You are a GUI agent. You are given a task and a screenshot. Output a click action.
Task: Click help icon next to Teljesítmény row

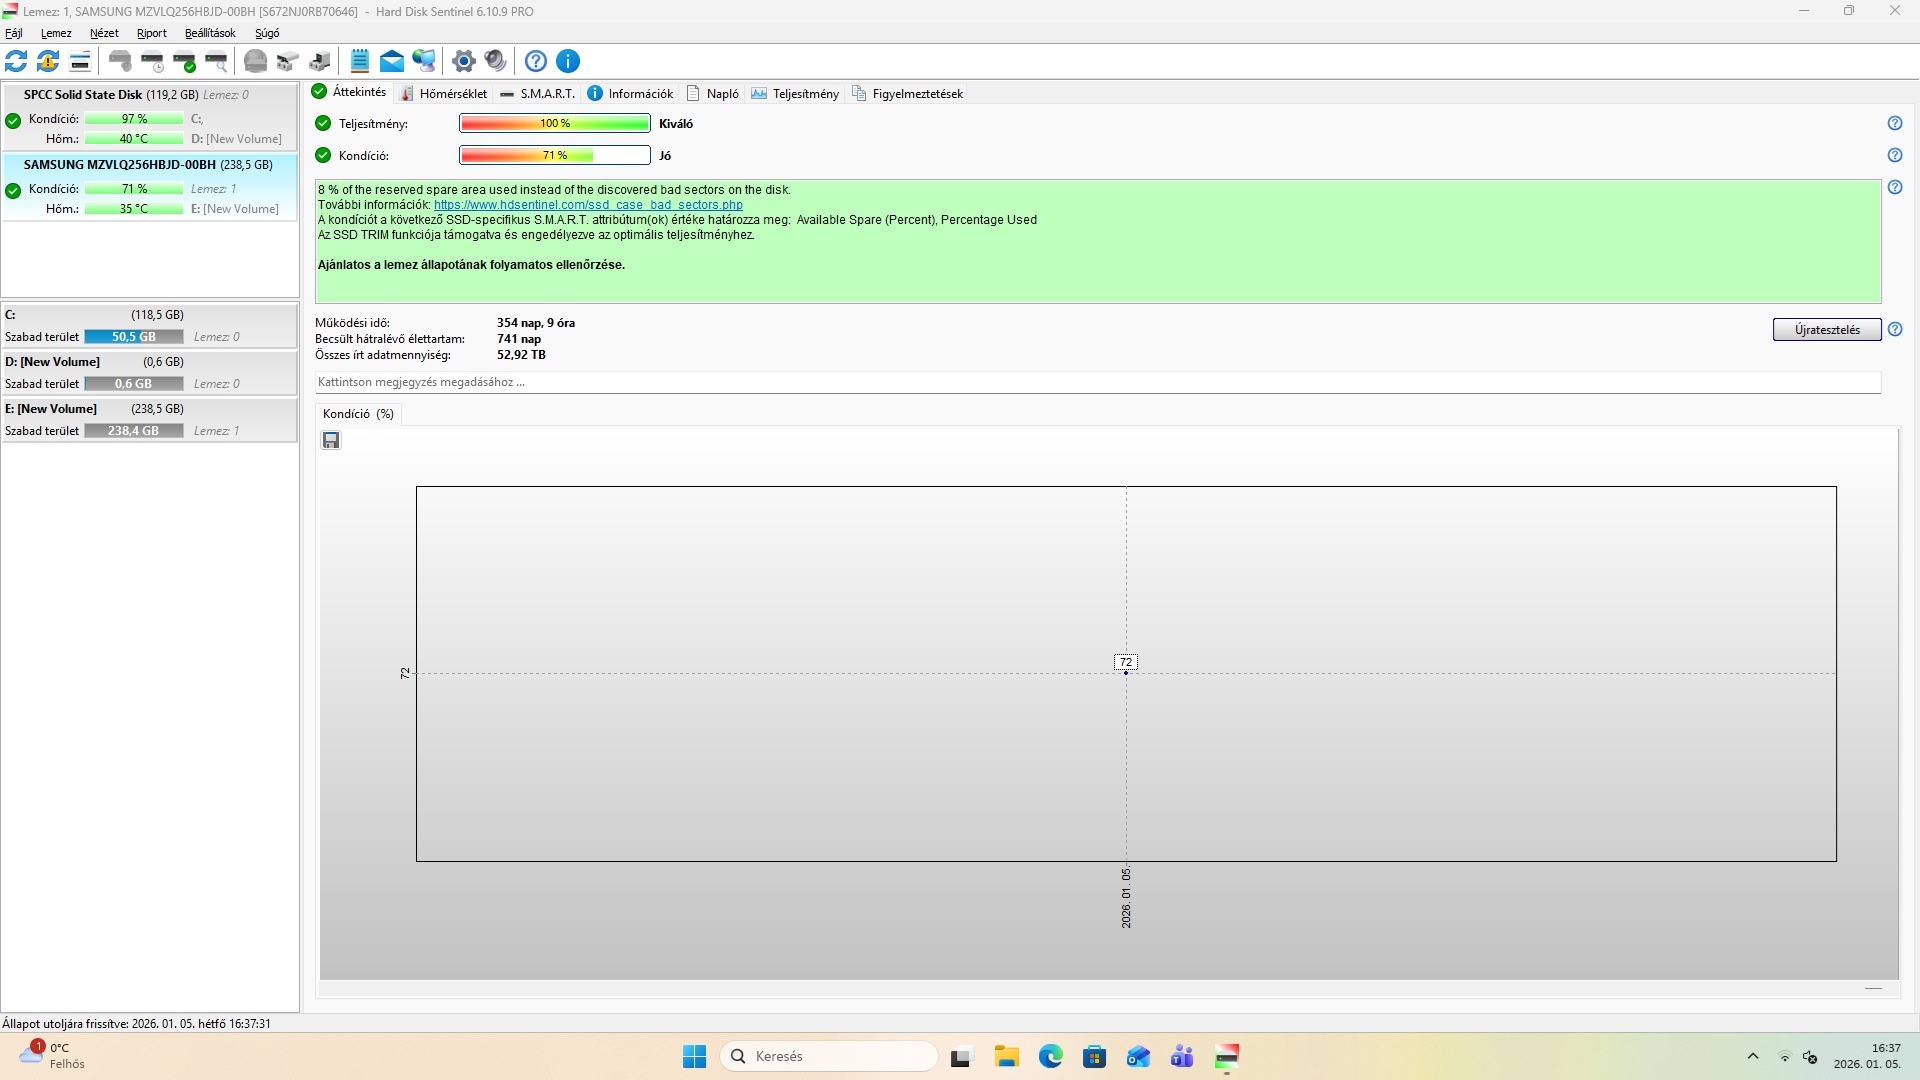coord(1895,123)
